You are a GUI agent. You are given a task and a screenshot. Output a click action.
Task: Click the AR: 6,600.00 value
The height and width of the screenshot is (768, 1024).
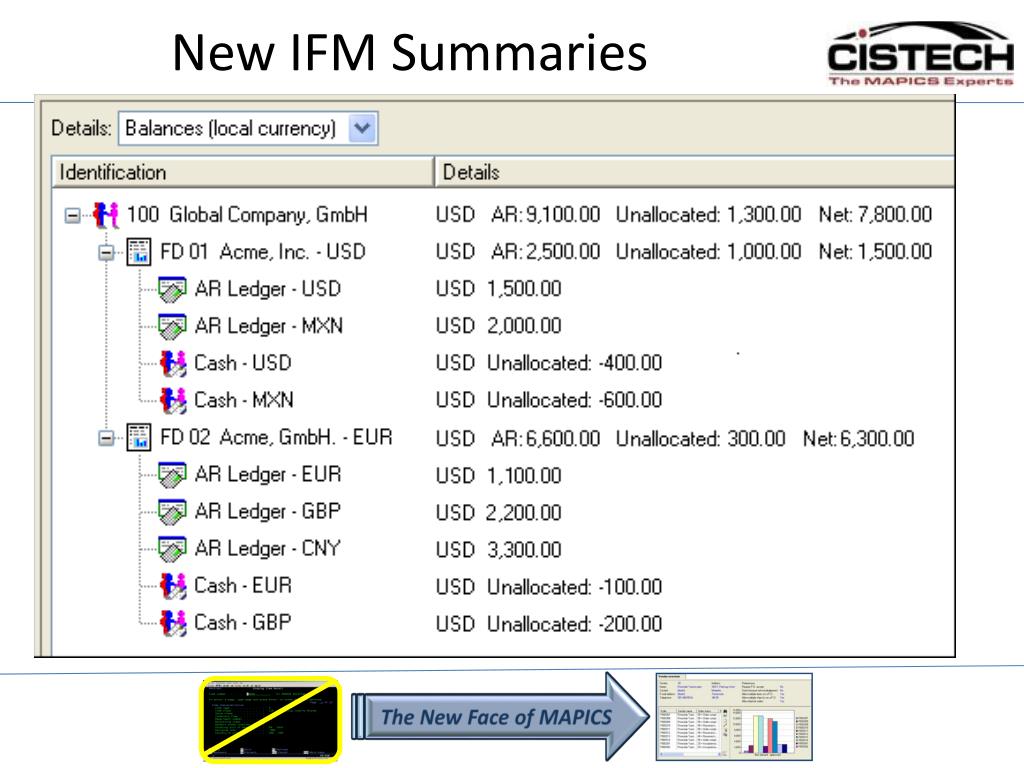545,439
